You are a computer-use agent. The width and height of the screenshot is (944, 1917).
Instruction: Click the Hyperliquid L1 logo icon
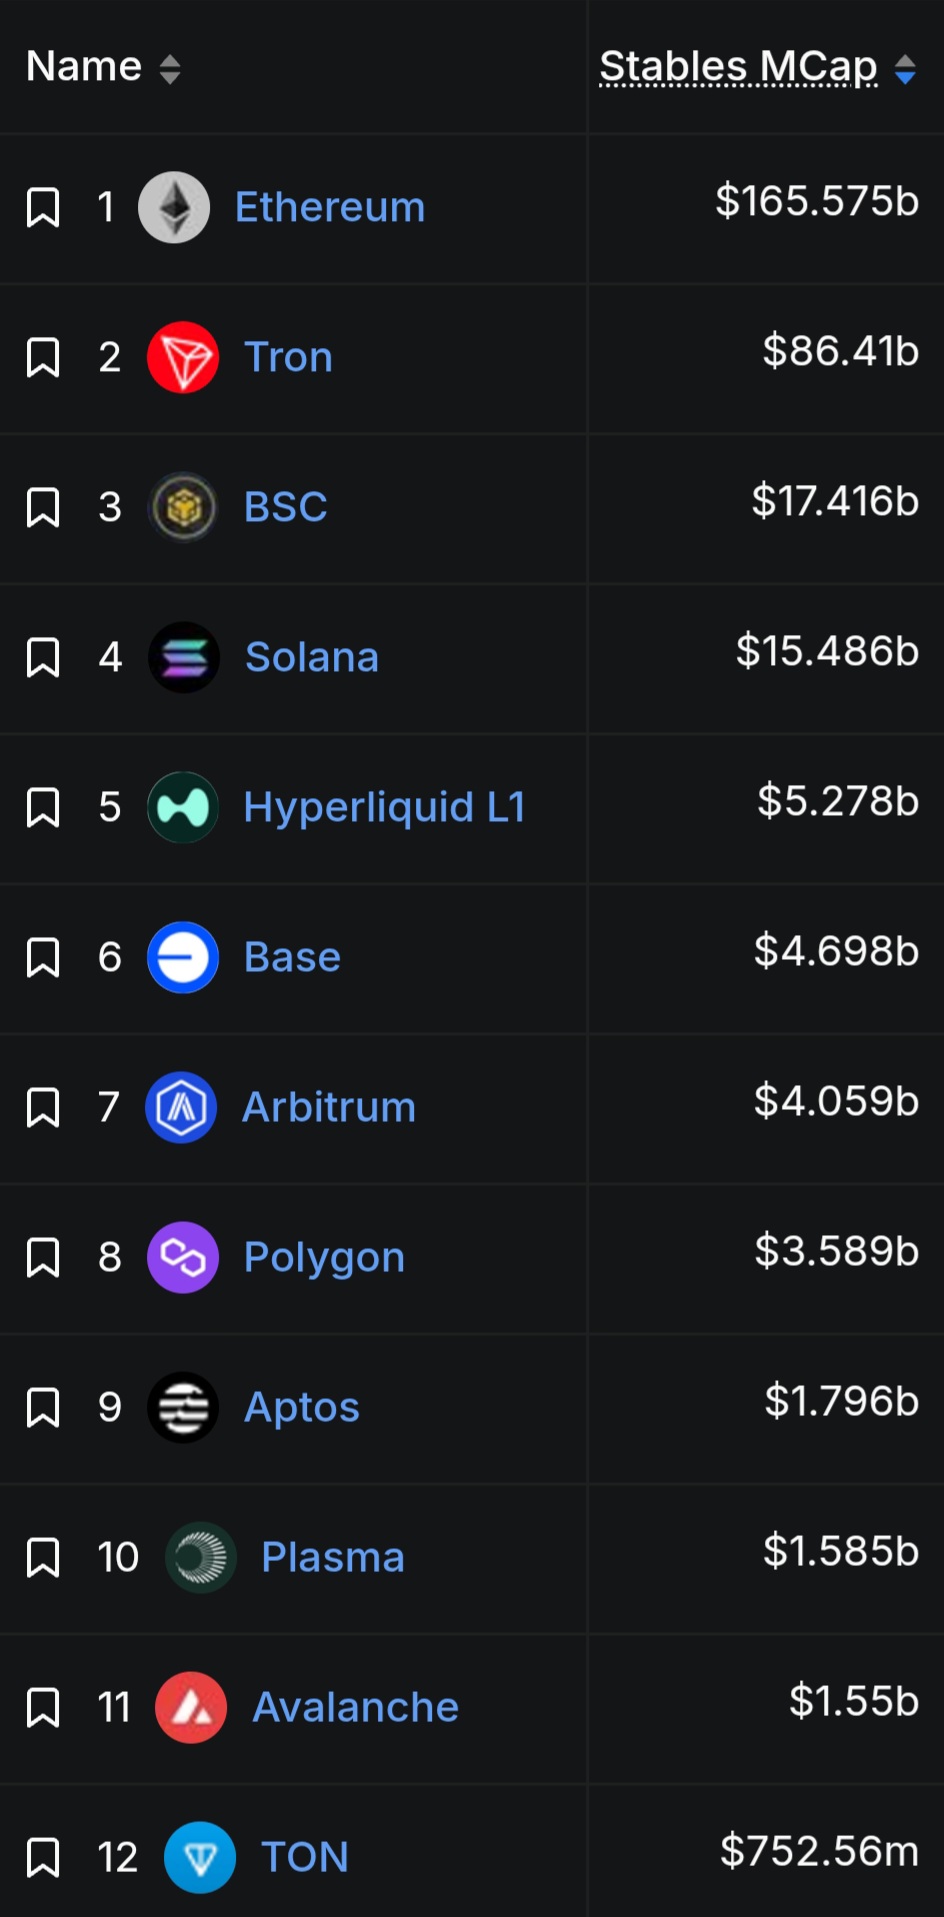click(183, 807)
